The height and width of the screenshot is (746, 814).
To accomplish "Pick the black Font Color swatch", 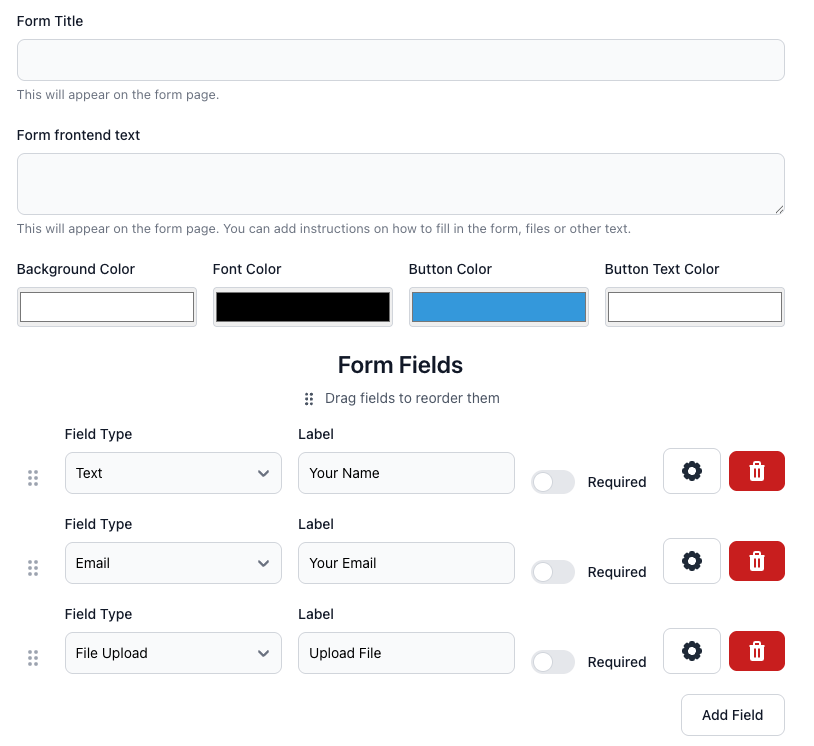I will (x=303, y=307).
